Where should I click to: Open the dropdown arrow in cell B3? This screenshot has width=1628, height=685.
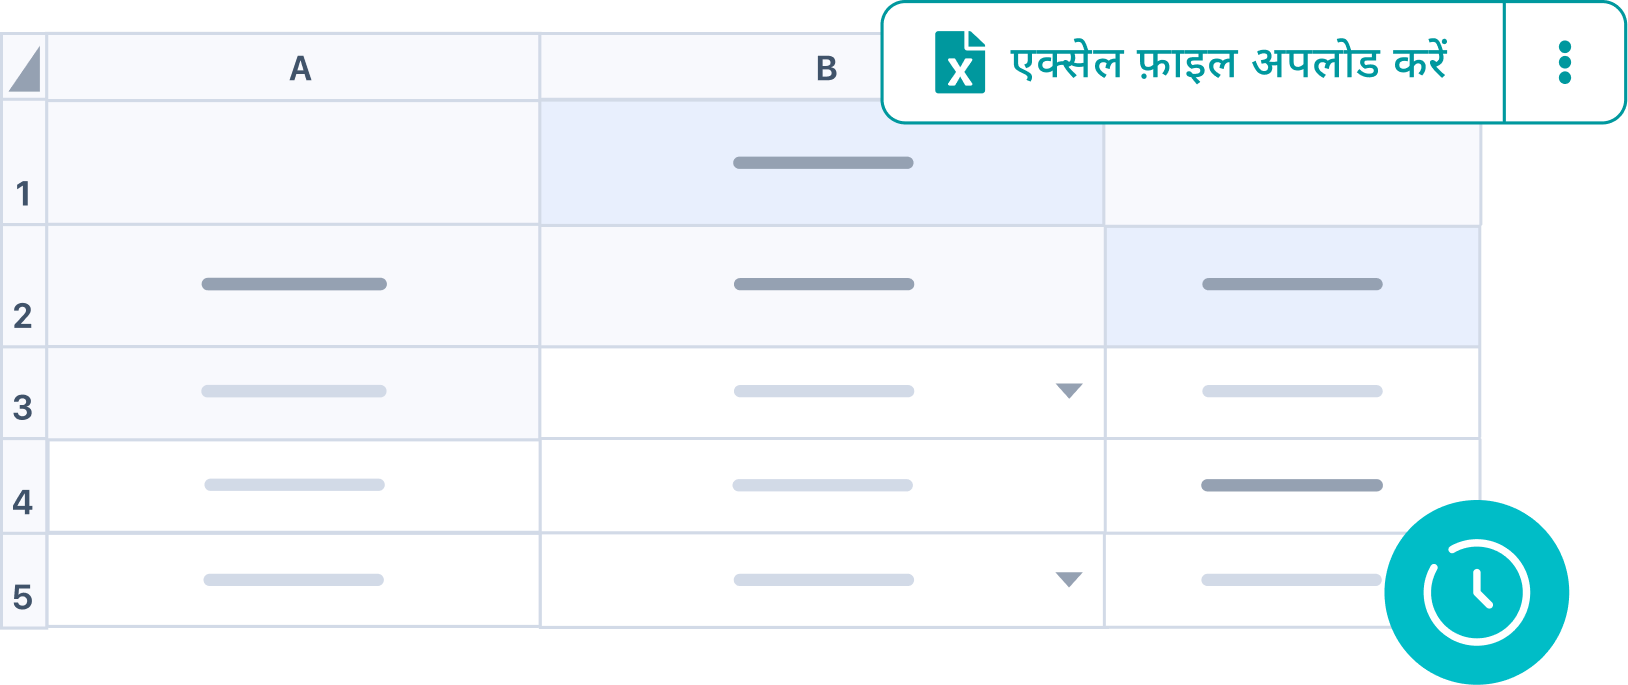pyautogui.click(x=1069, y=391)
